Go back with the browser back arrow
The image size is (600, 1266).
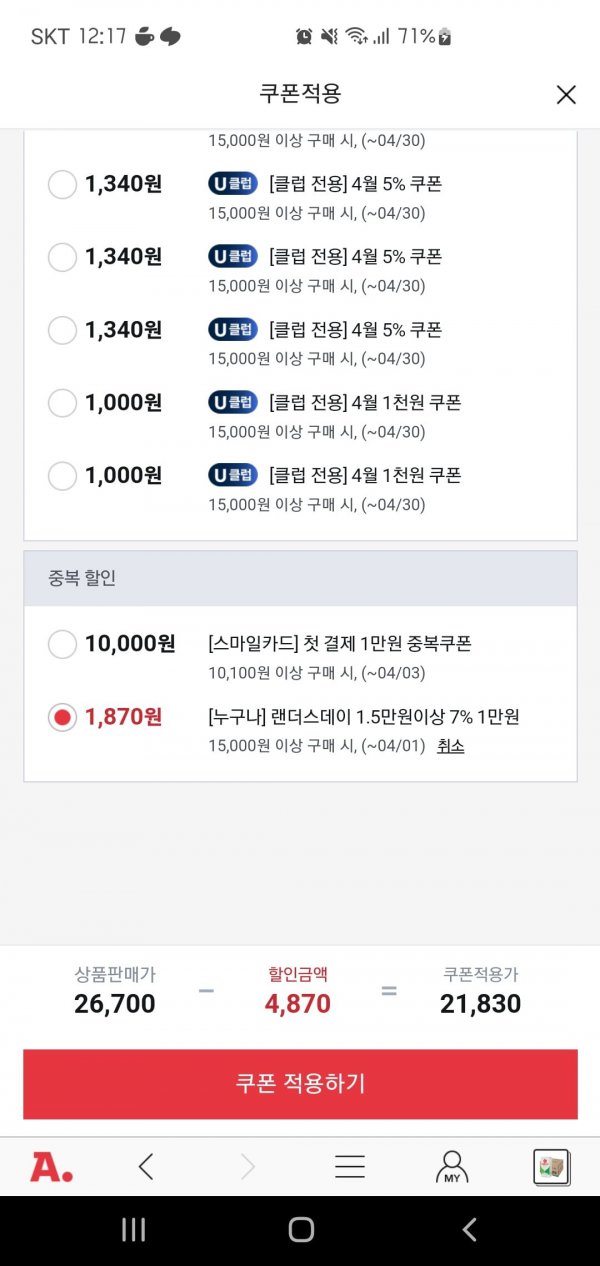click(x=147, y=1166)
